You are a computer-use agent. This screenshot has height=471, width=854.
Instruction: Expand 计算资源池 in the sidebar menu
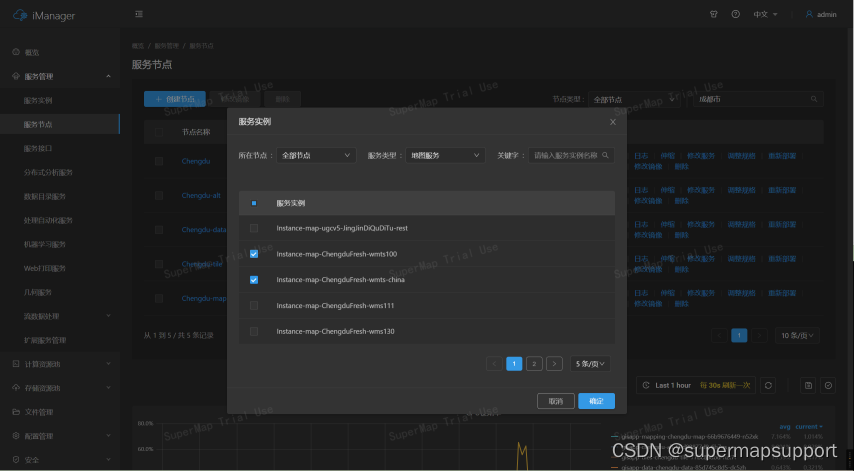click(42, 364)
